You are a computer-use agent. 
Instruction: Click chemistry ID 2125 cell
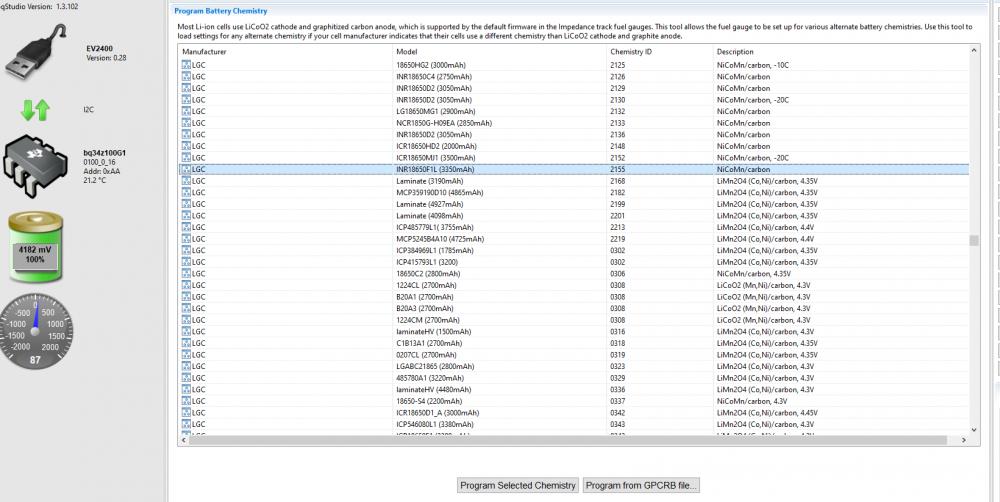click(617, 65)
